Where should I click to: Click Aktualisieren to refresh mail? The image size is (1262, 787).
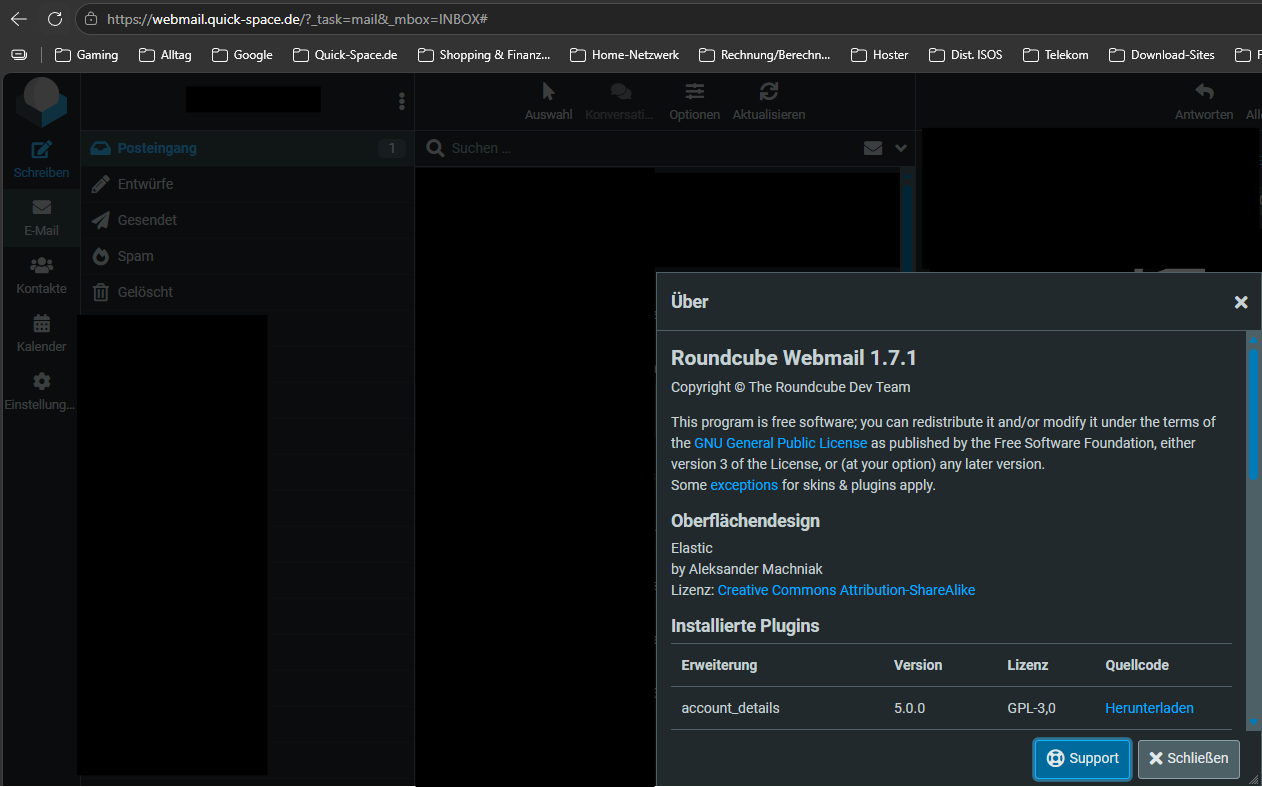pos(768,101)
